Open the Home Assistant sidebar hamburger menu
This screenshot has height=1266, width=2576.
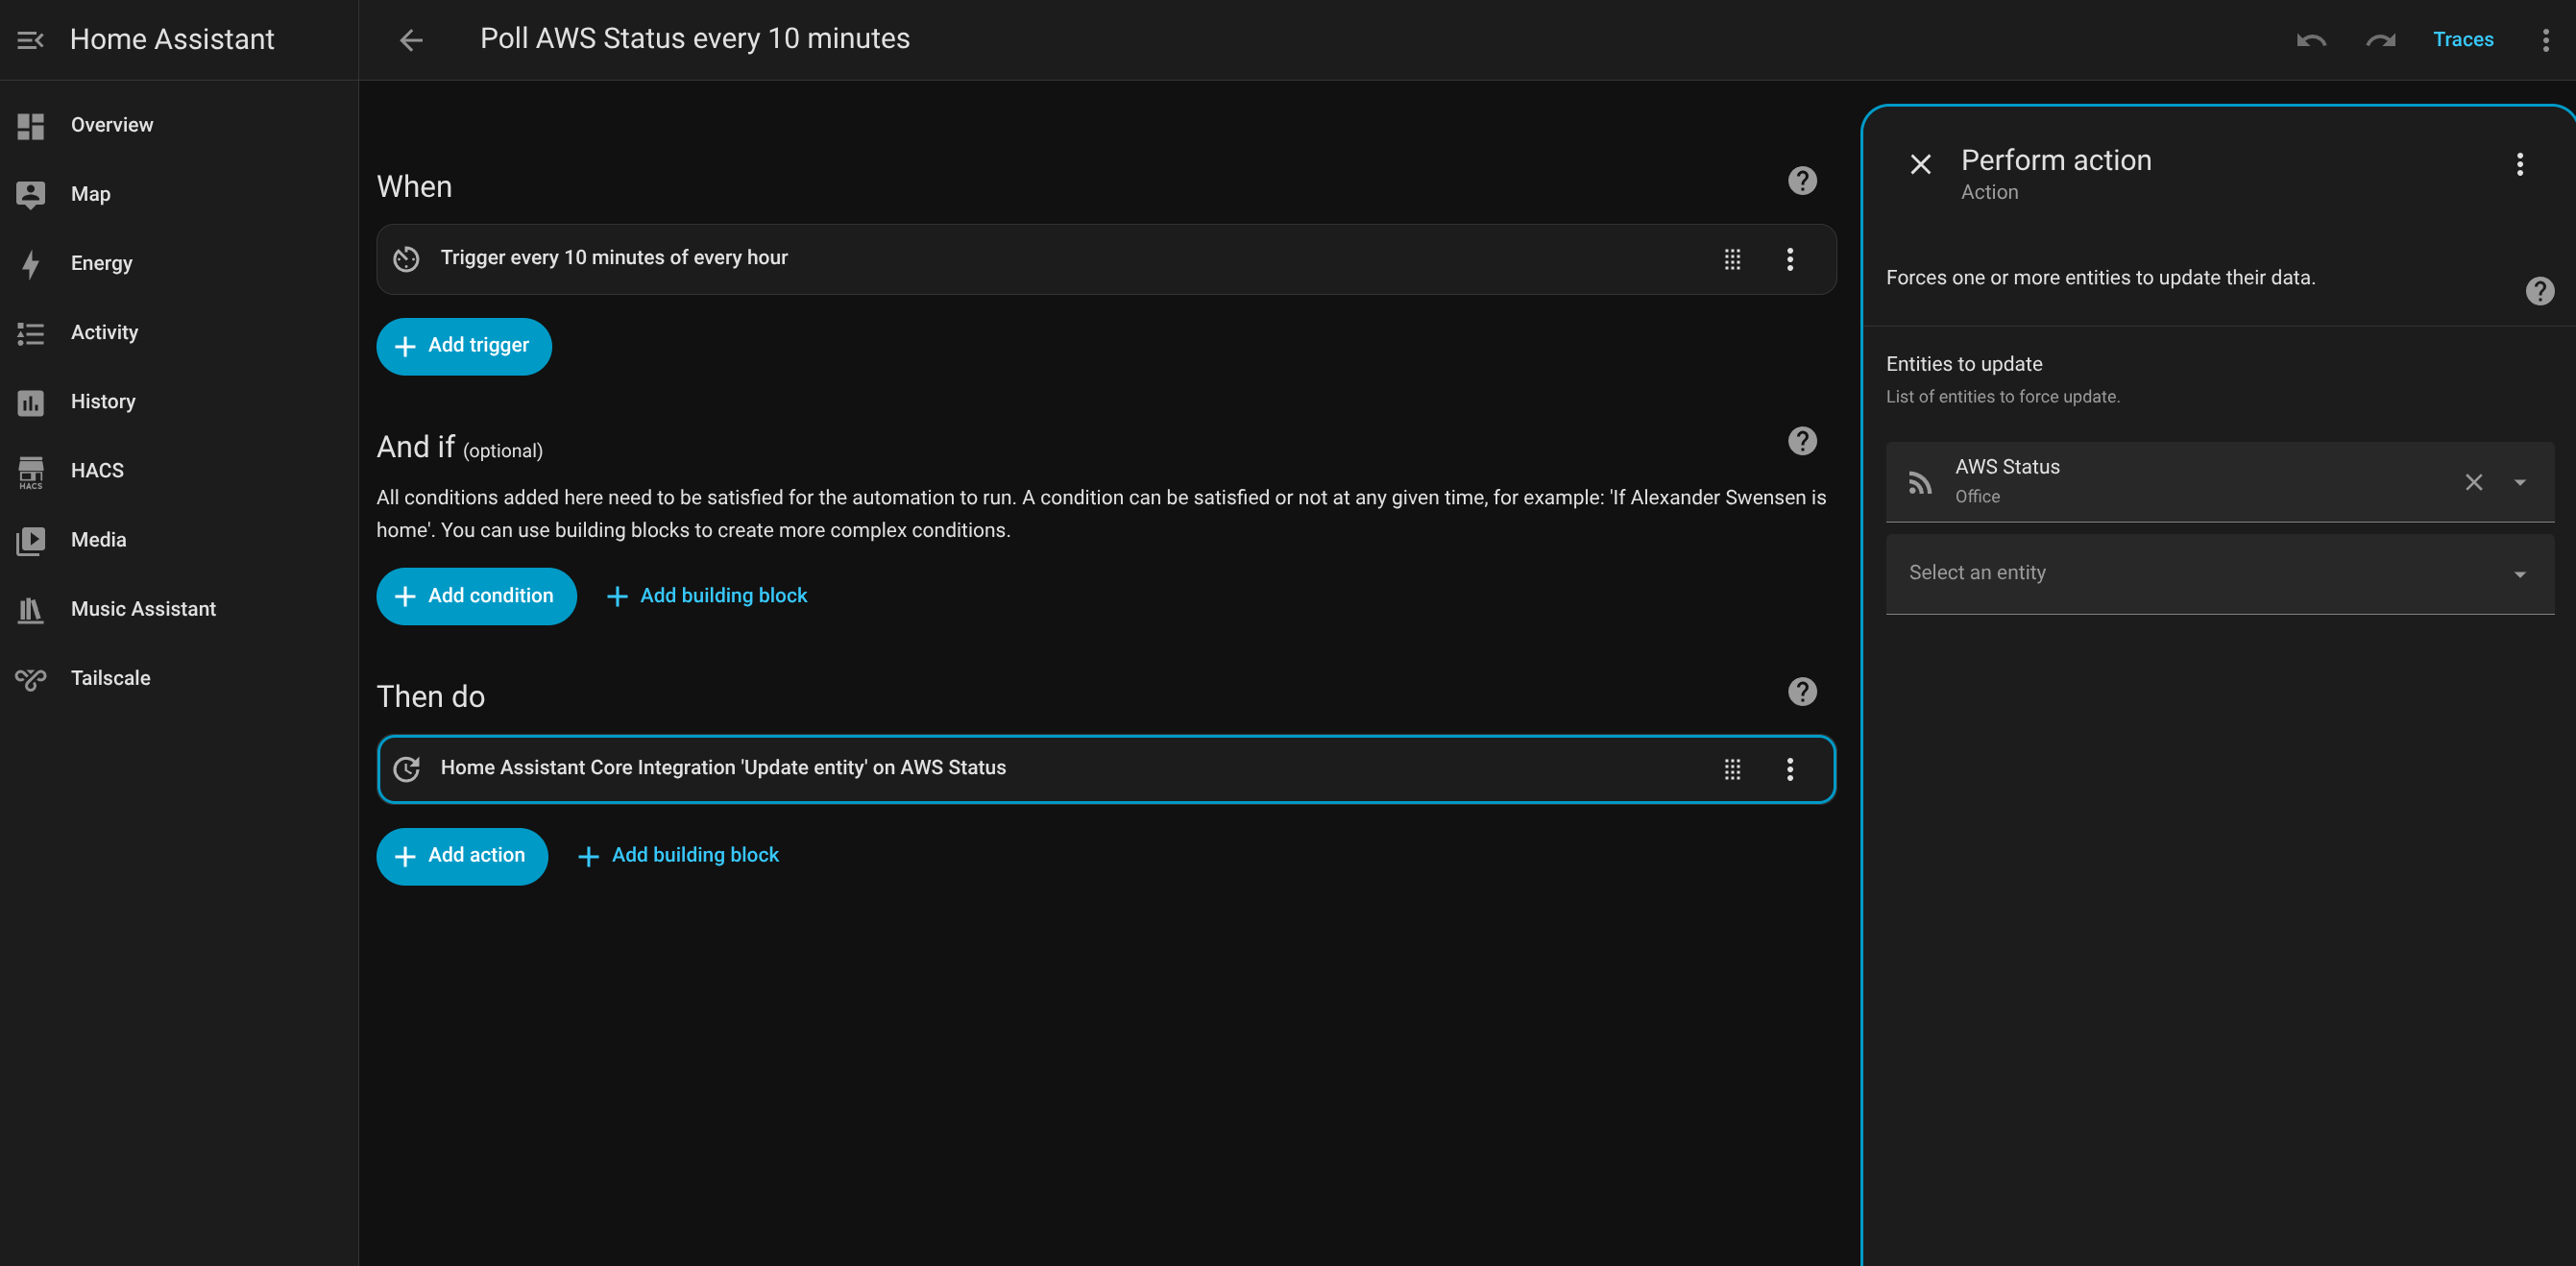coord(29,40)
